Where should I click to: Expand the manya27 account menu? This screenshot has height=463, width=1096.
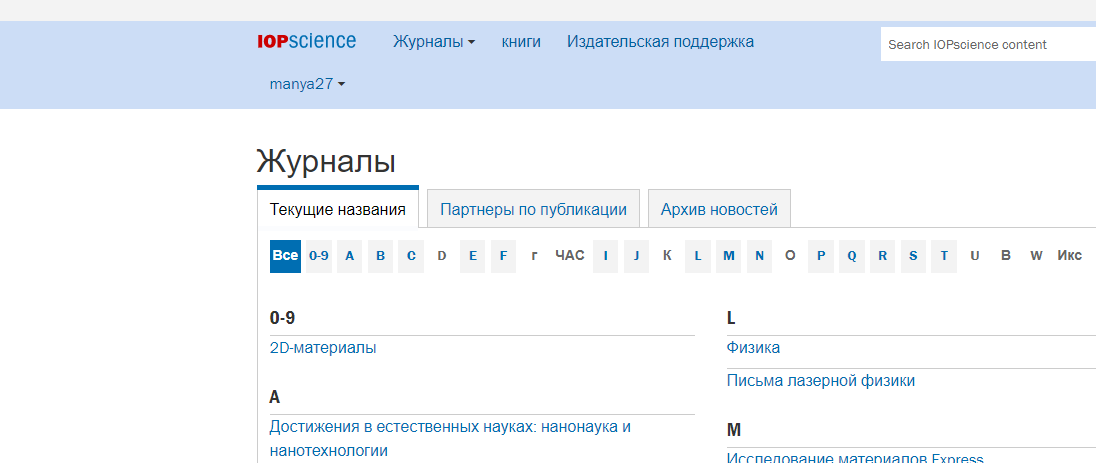(x=307, y=84)
